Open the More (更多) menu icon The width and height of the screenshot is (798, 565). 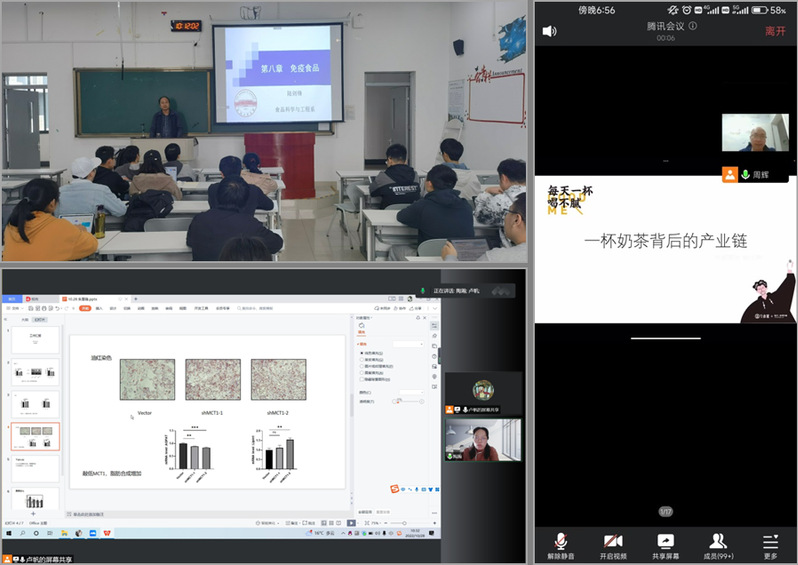[x=770, y=544]
